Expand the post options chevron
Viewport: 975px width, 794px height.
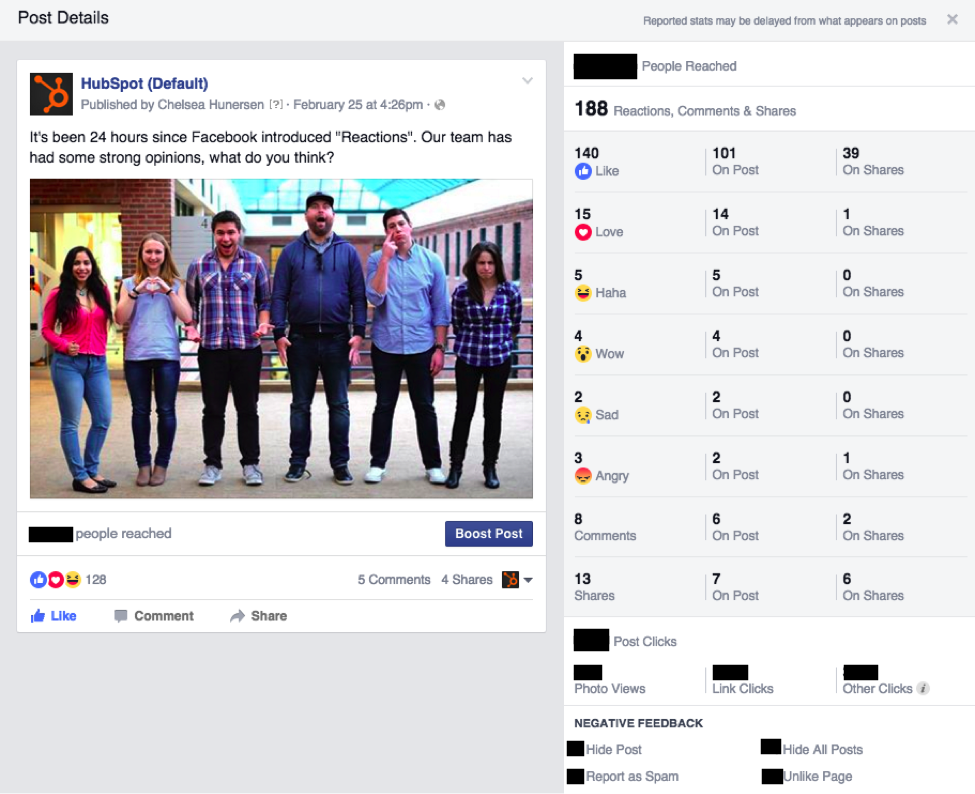[527, 81]
